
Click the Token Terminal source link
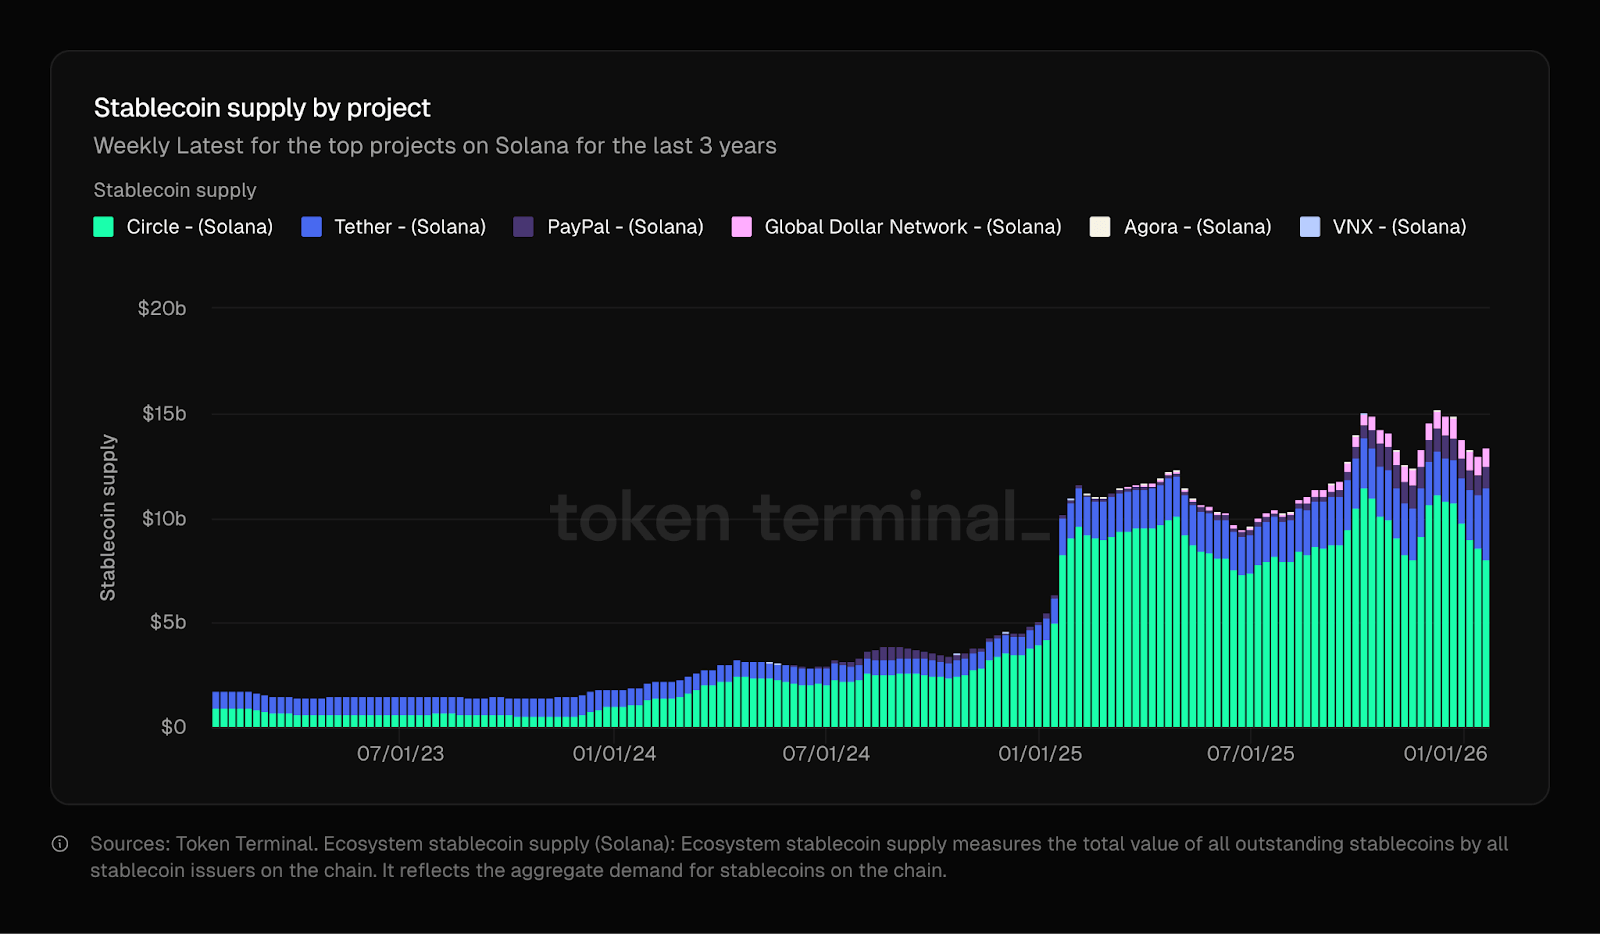click(244, 844)
